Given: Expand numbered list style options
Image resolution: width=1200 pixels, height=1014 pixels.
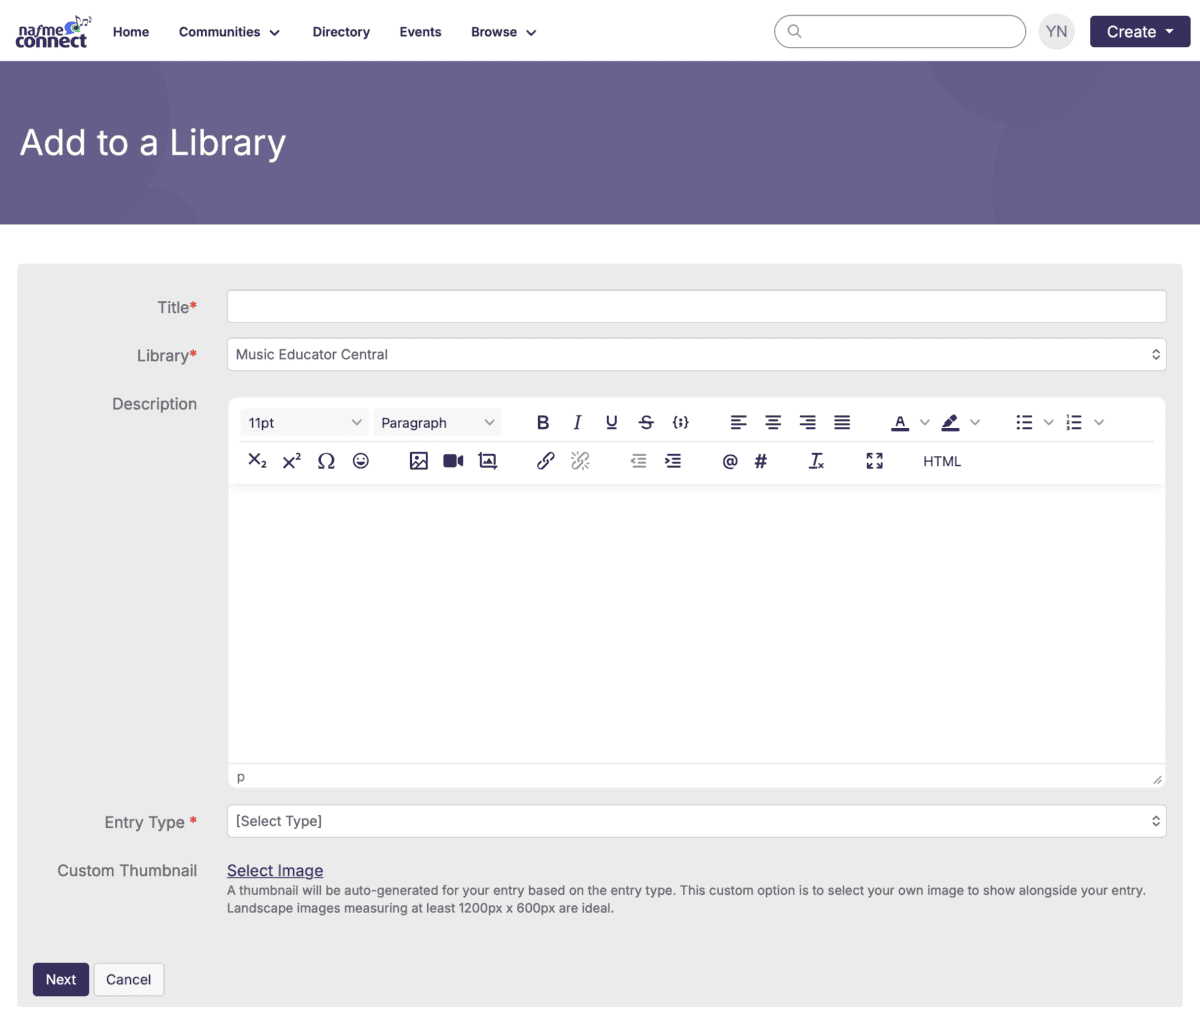Looking at the screenshot, I should point(1099,422).
